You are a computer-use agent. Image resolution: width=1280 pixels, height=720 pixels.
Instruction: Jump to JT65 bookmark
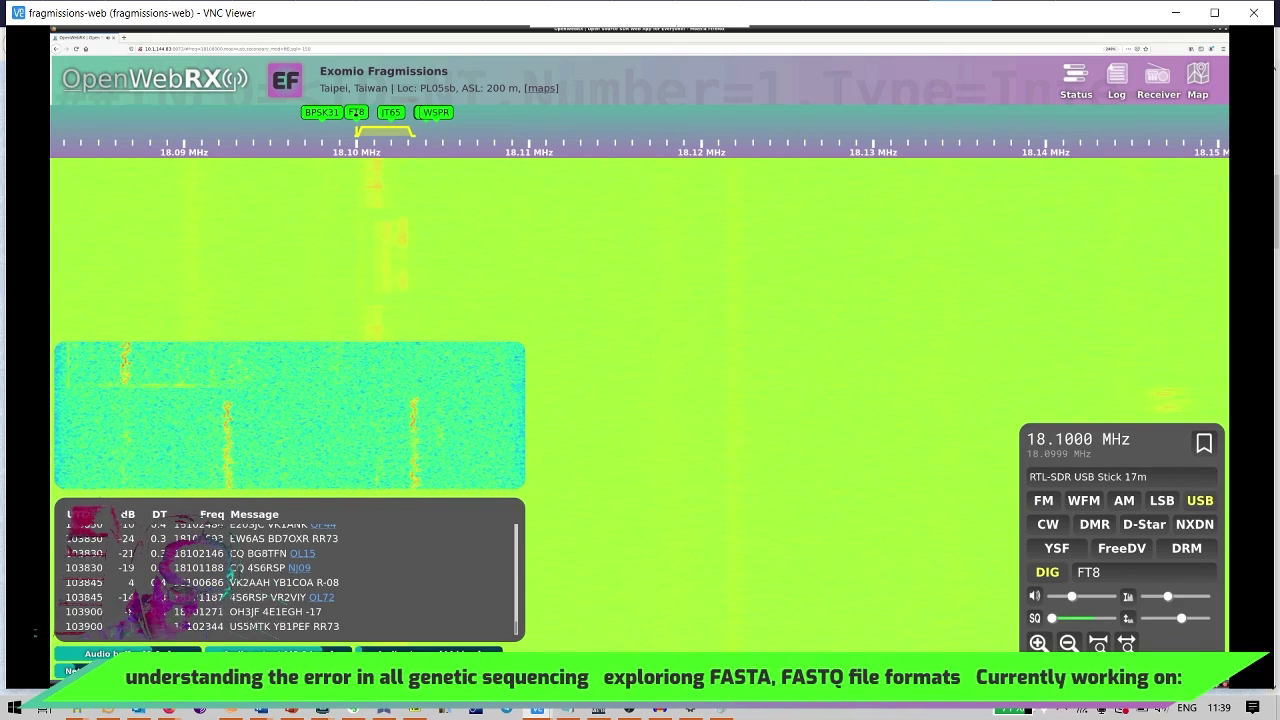[390, 112]
